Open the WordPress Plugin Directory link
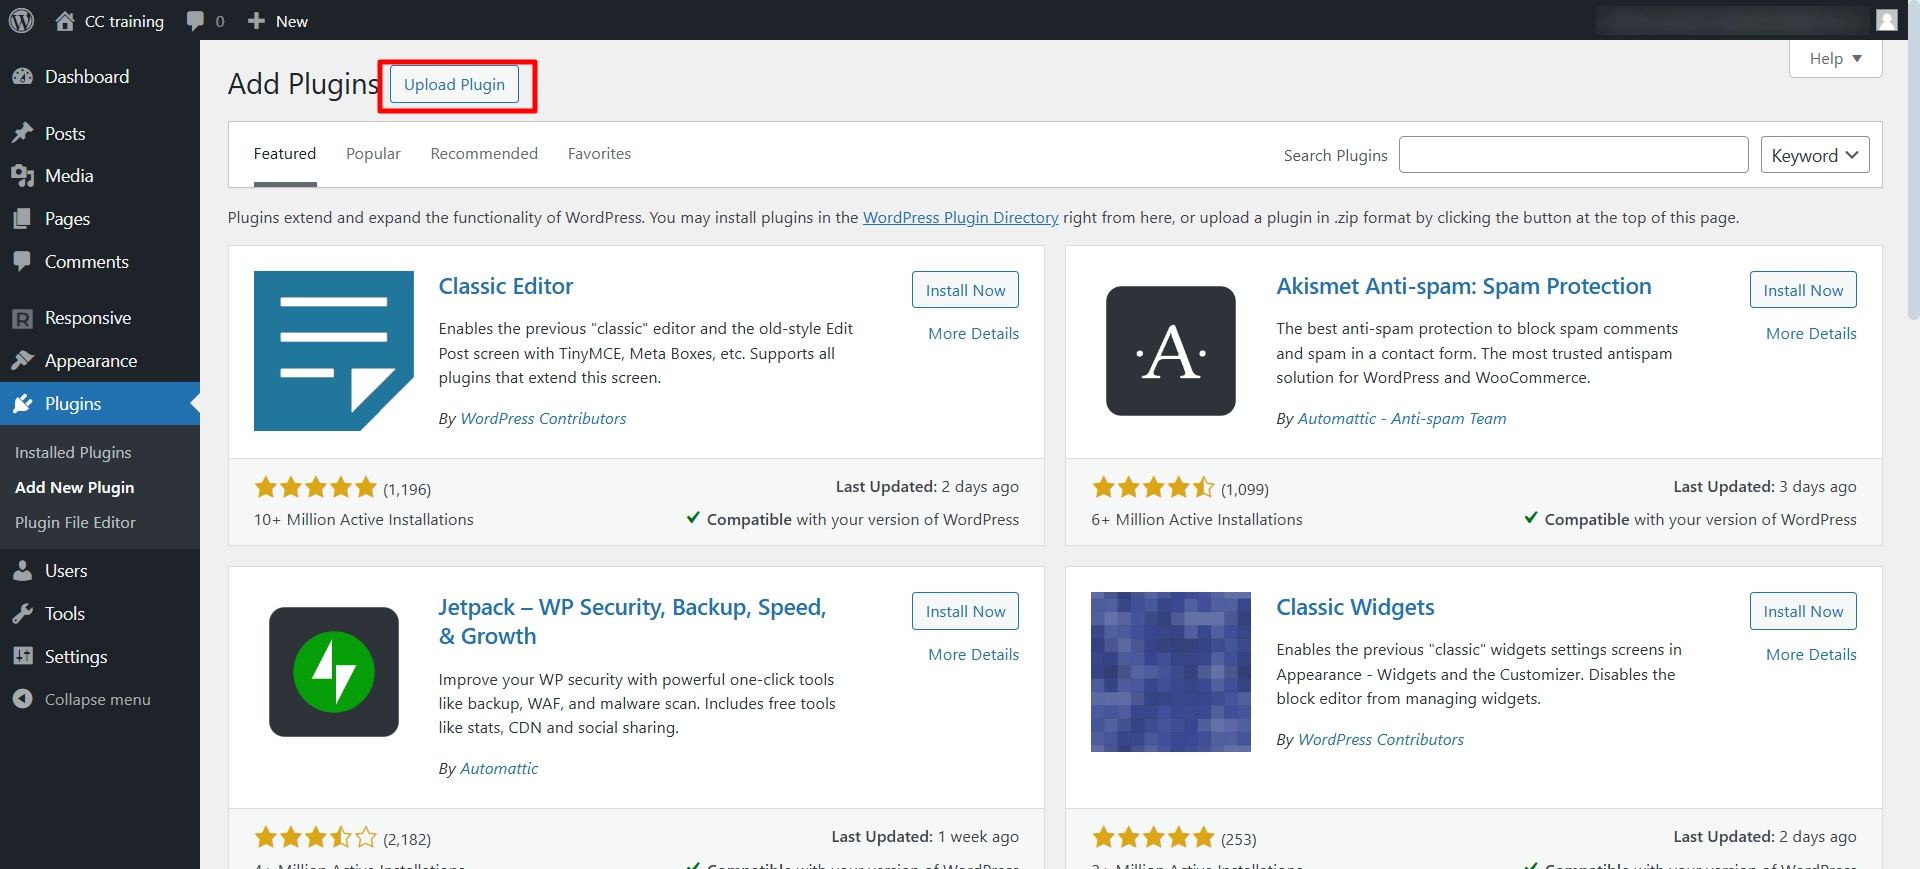1920x869 pixels. [960, 218]
